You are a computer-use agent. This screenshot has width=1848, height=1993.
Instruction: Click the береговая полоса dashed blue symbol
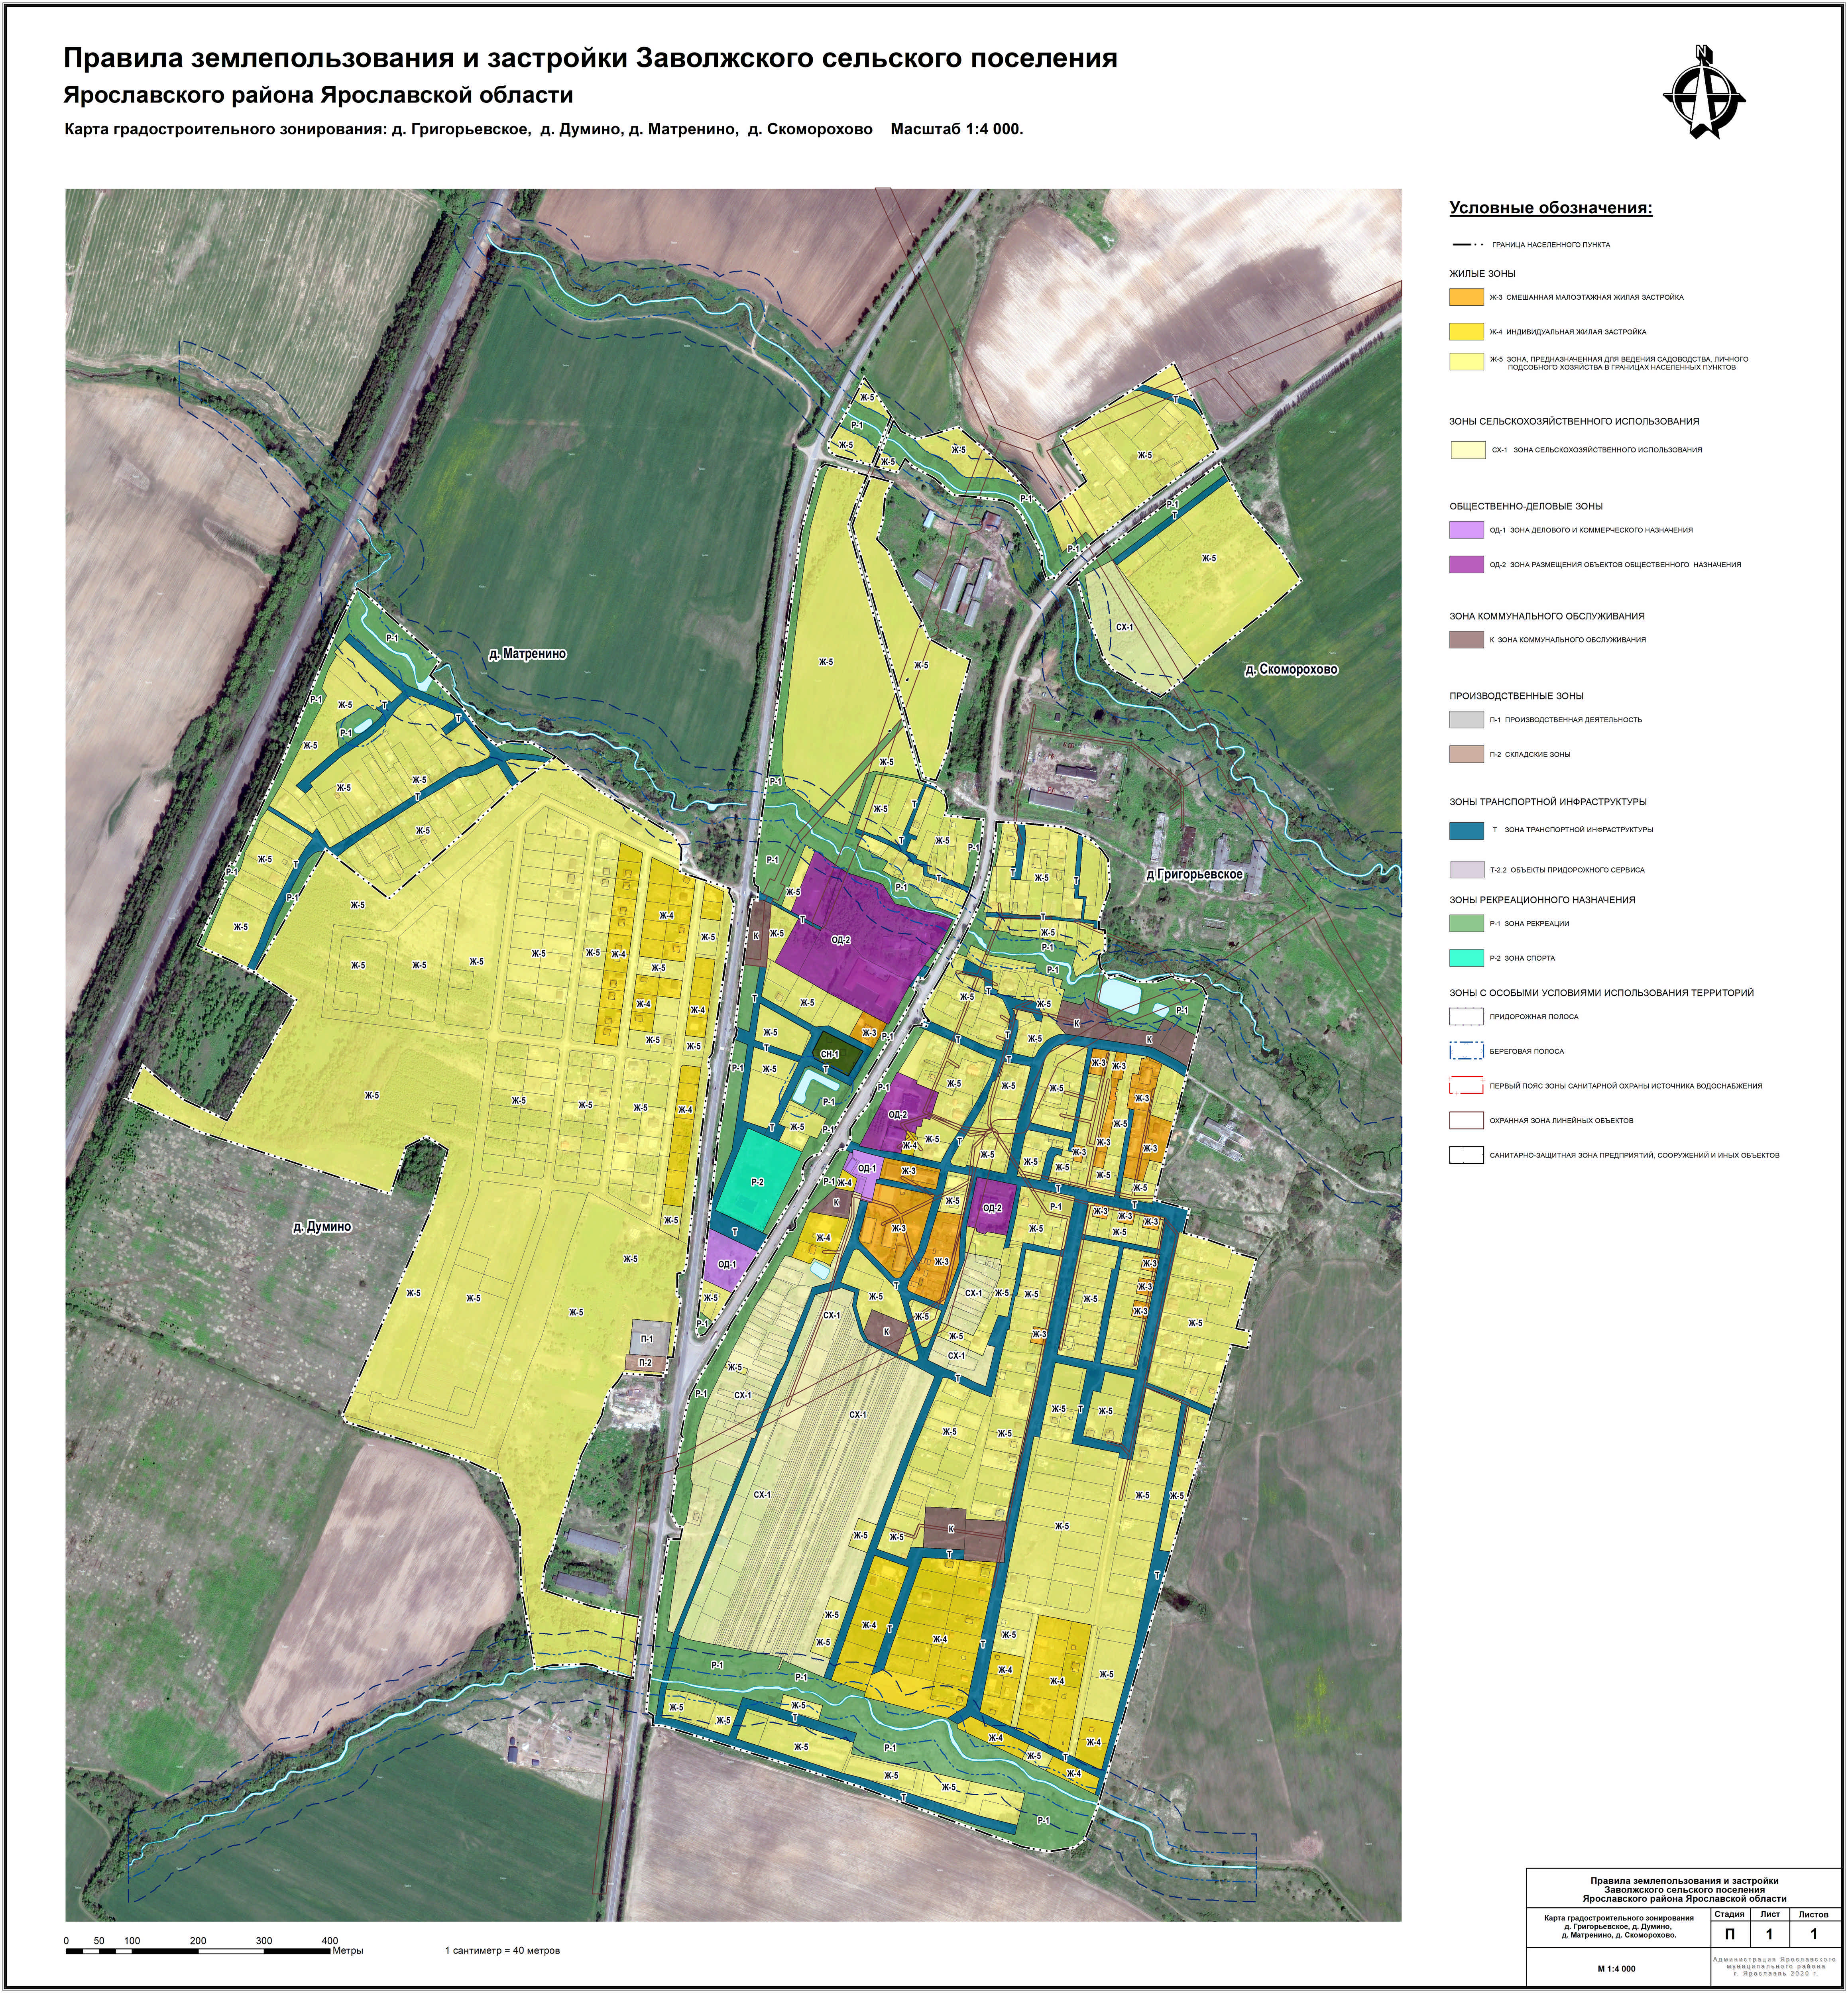coord(1466,1051)
